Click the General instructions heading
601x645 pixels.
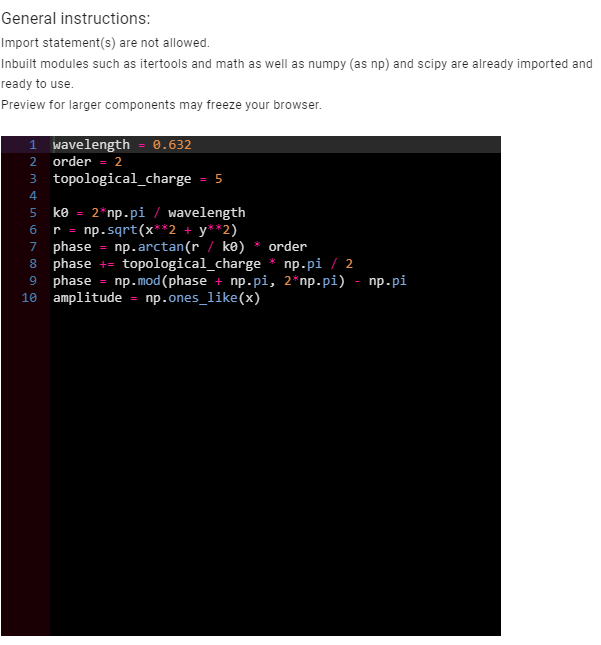pyautogui.click(x=76, y=19)
